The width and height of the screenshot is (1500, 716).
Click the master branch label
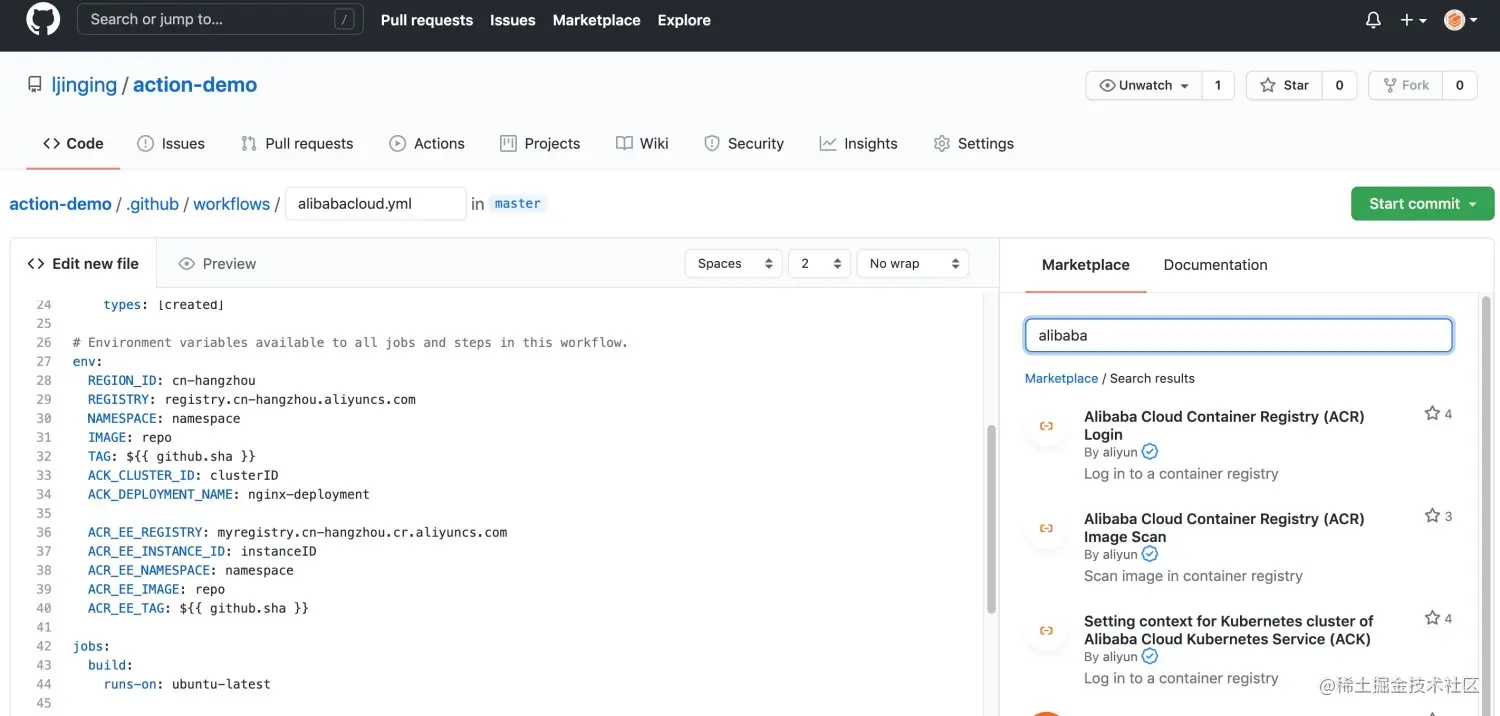[518, 204]
